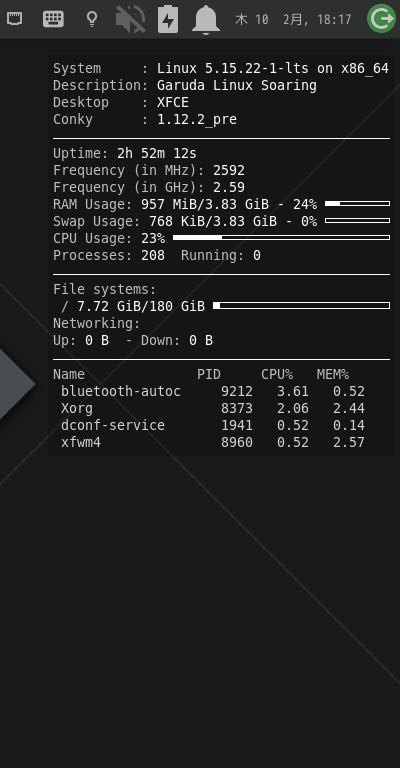The image size is (400, 768).
Task: Open the charging battery status icon
Action: [168, 19]
